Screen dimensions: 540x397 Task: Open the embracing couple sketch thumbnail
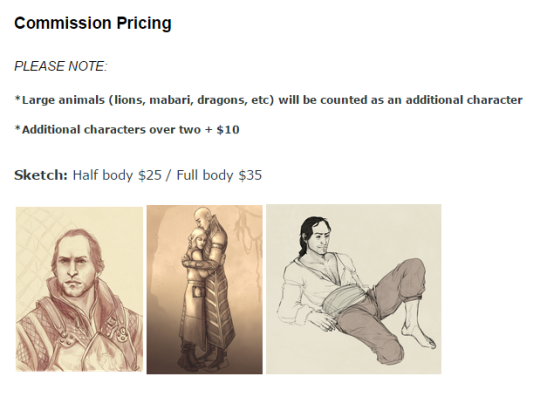click(205, 290)
